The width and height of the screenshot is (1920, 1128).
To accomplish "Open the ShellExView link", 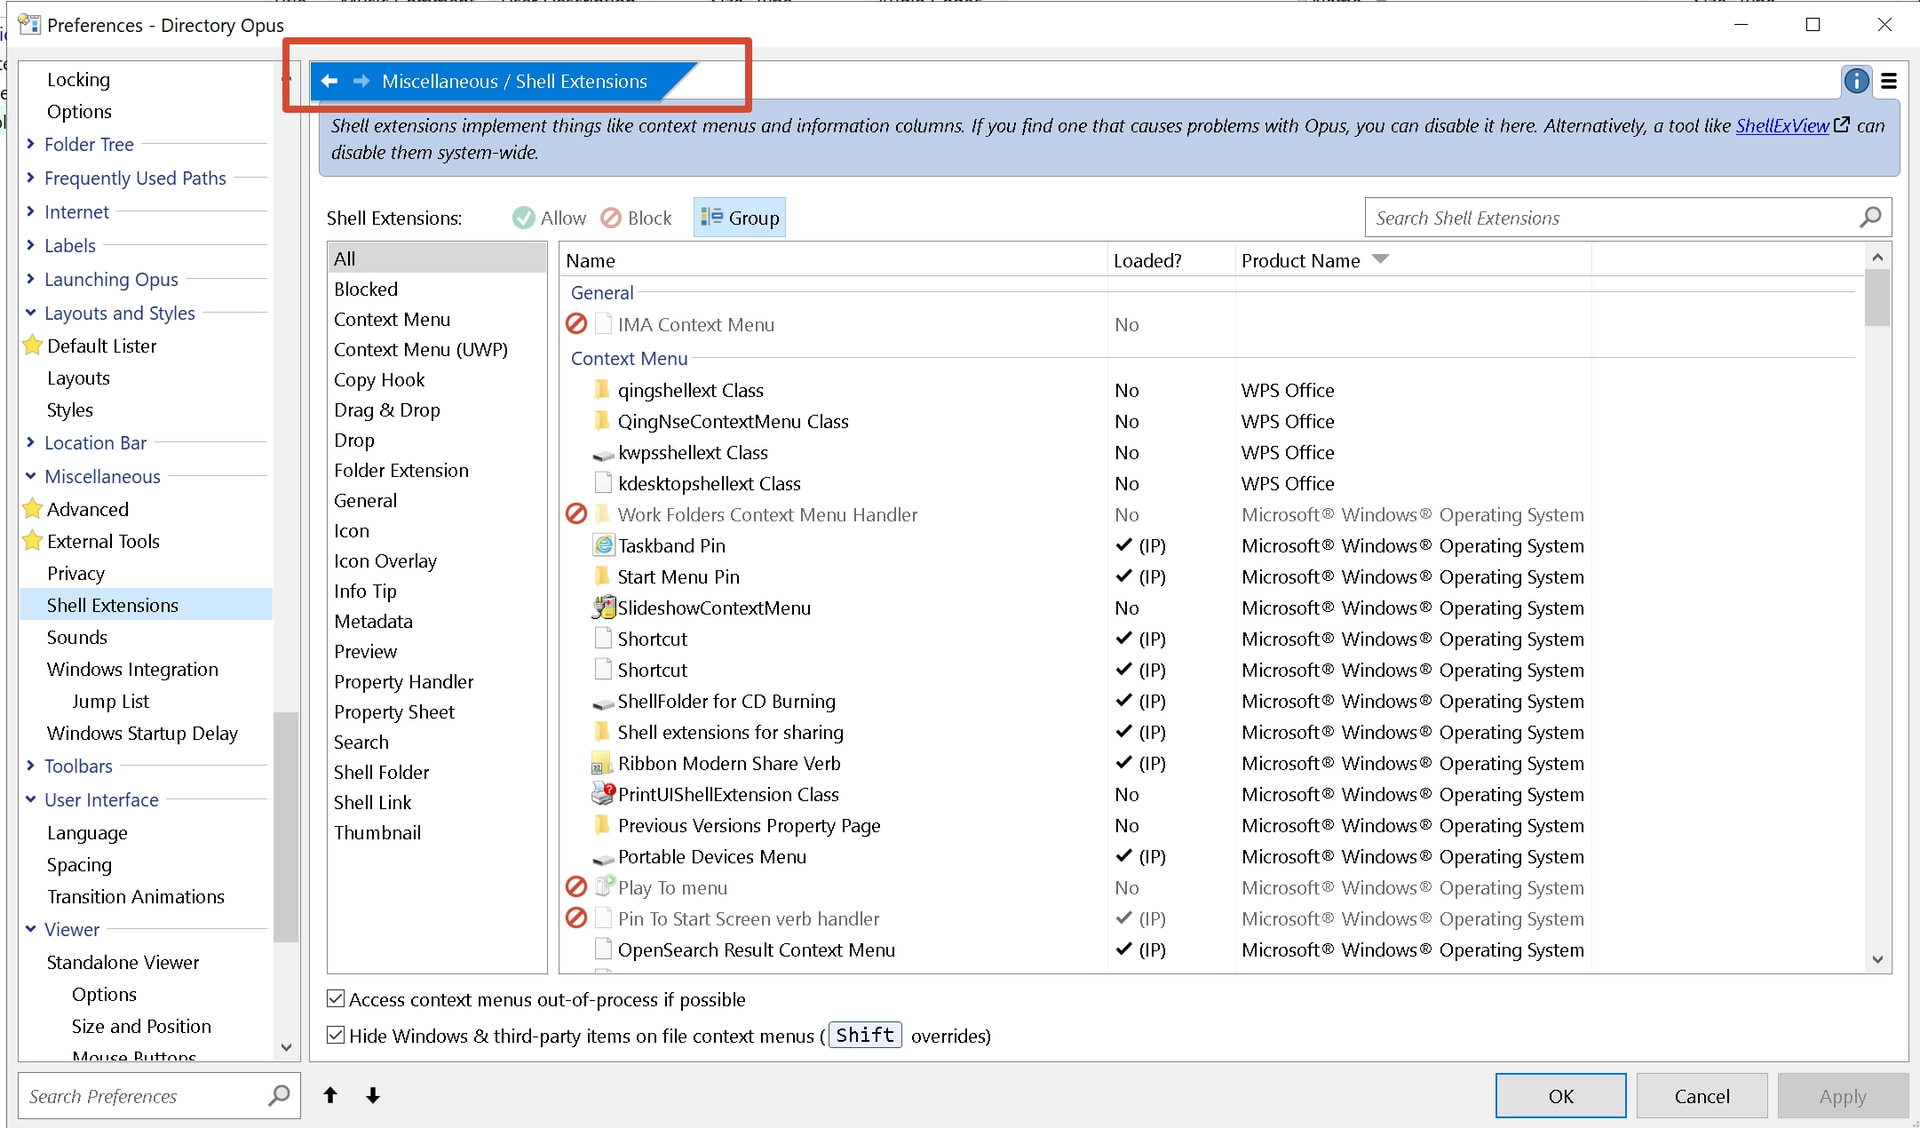I will 1782,126.
